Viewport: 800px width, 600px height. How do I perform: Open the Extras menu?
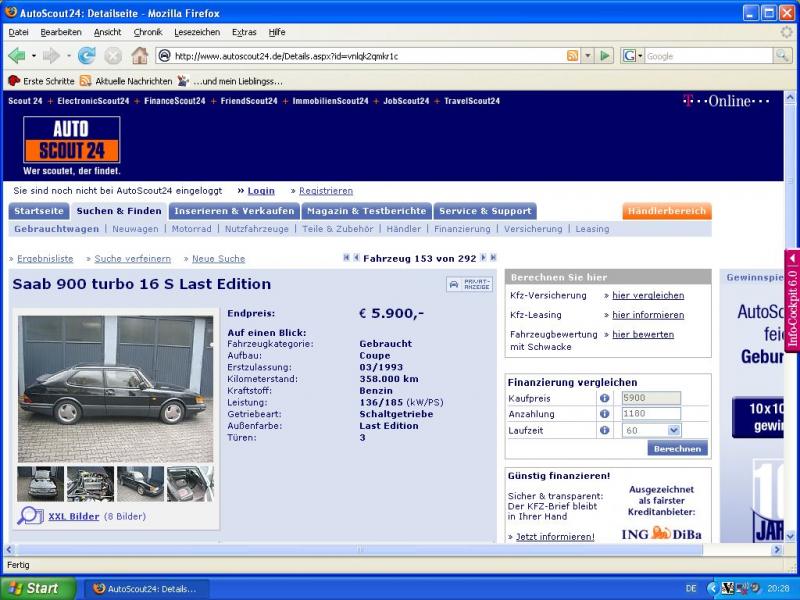(244, 32)
